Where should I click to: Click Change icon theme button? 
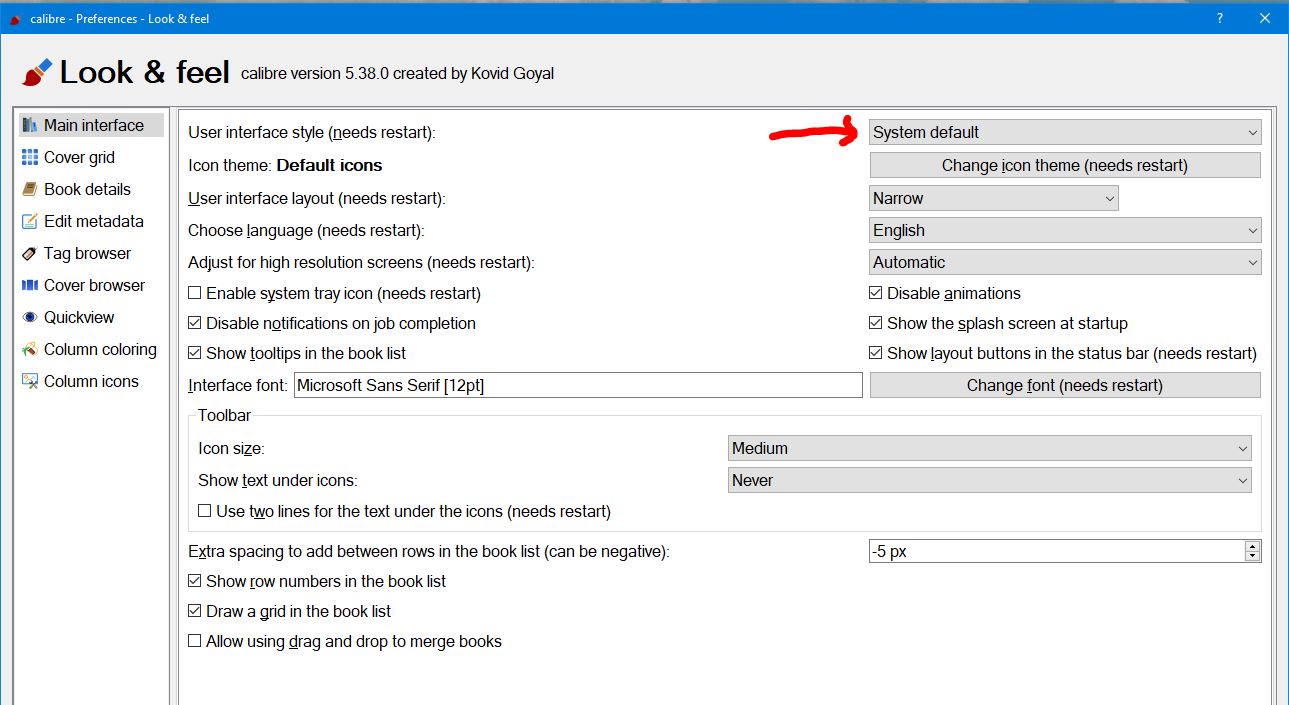(1065, 165)
